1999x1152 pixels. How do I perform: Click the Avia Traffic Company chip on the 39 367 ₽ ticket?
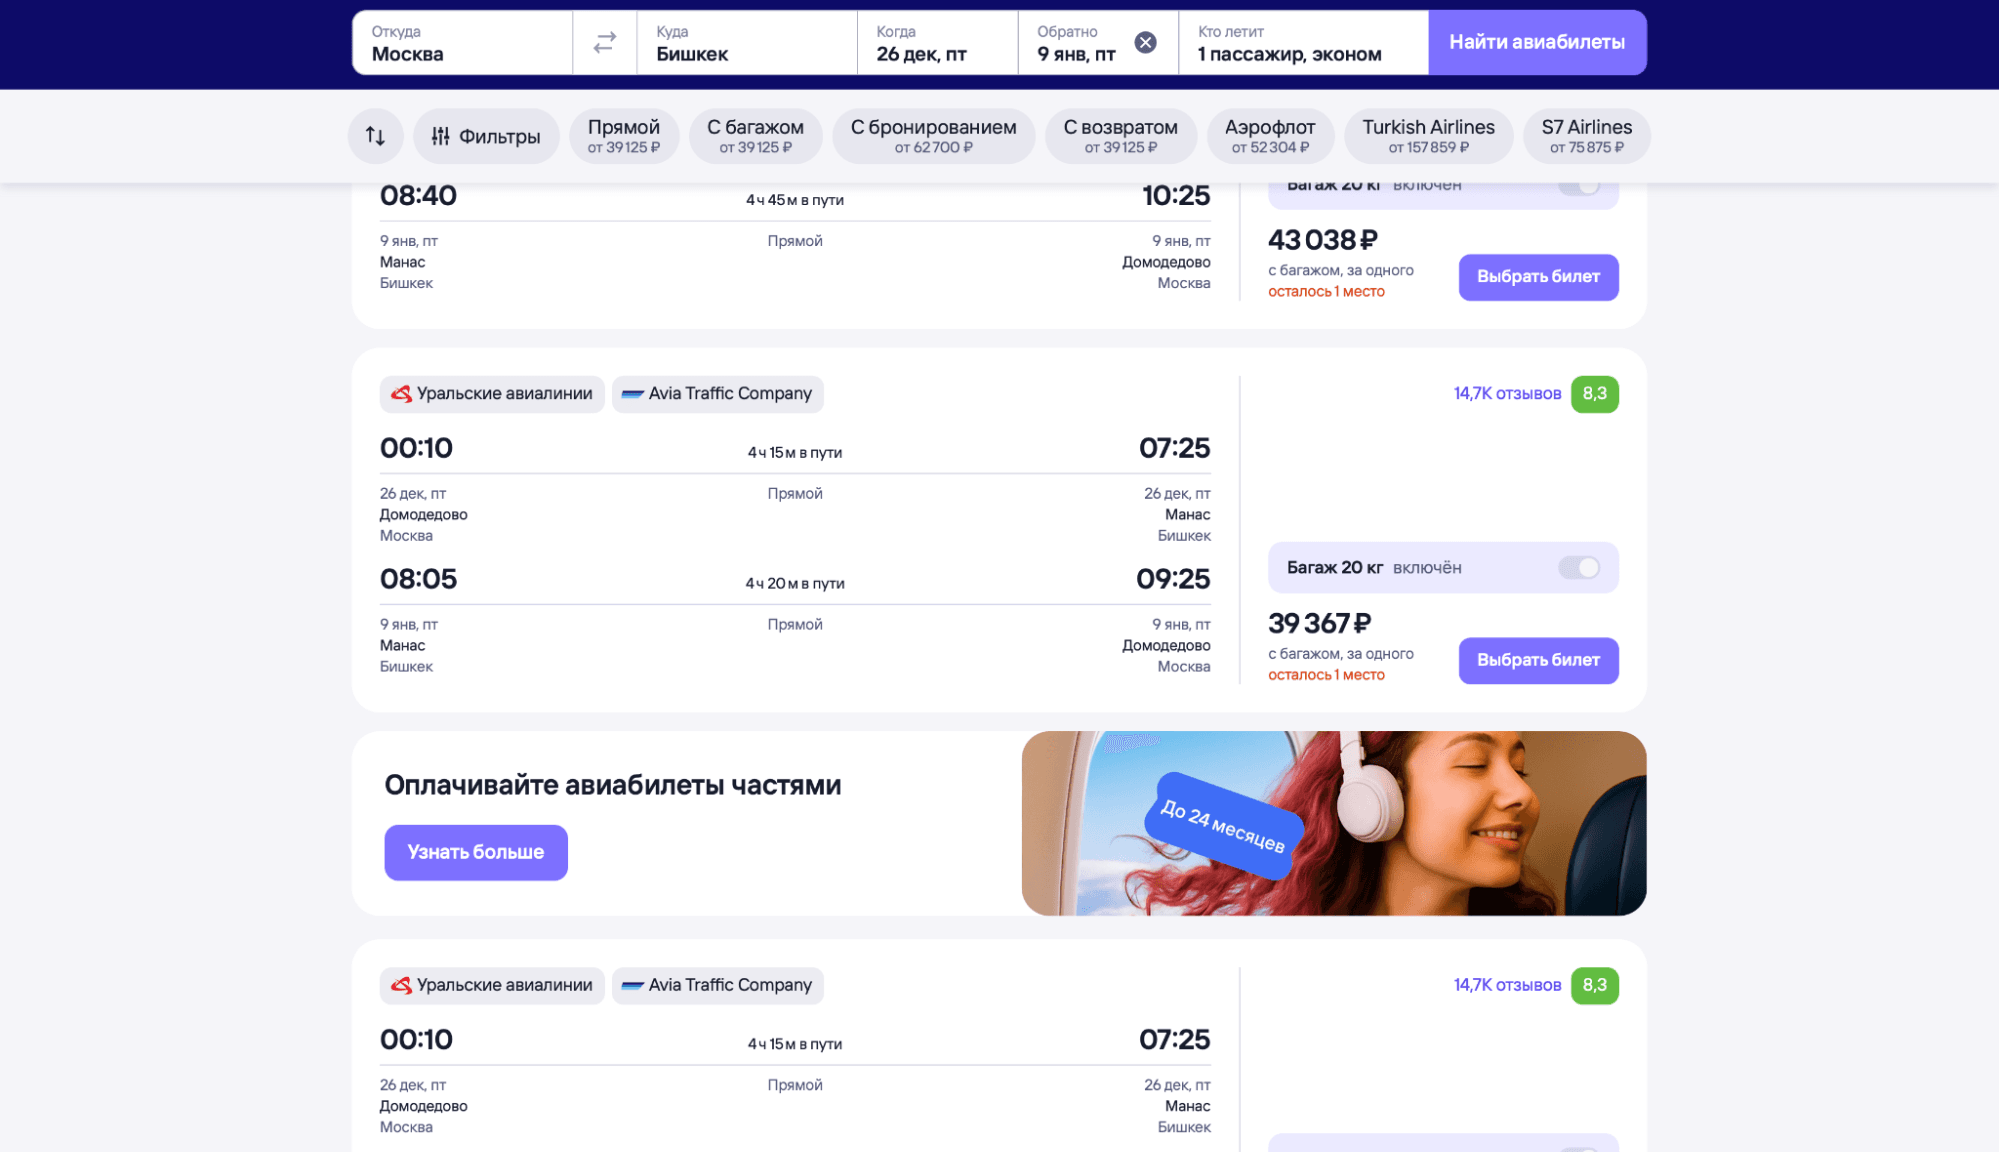tap(717, 394)
